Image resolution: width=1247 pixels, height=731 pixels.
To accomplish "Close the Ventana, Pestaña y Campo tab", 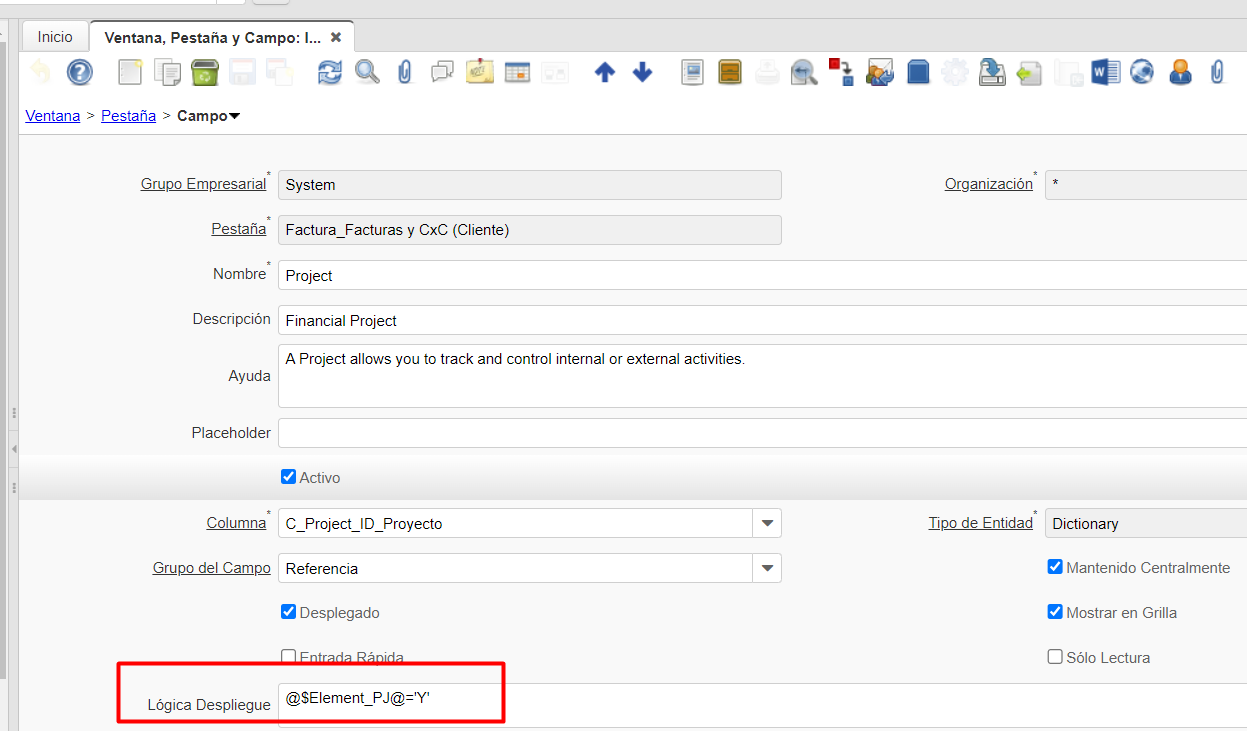I will coord(336,37).
